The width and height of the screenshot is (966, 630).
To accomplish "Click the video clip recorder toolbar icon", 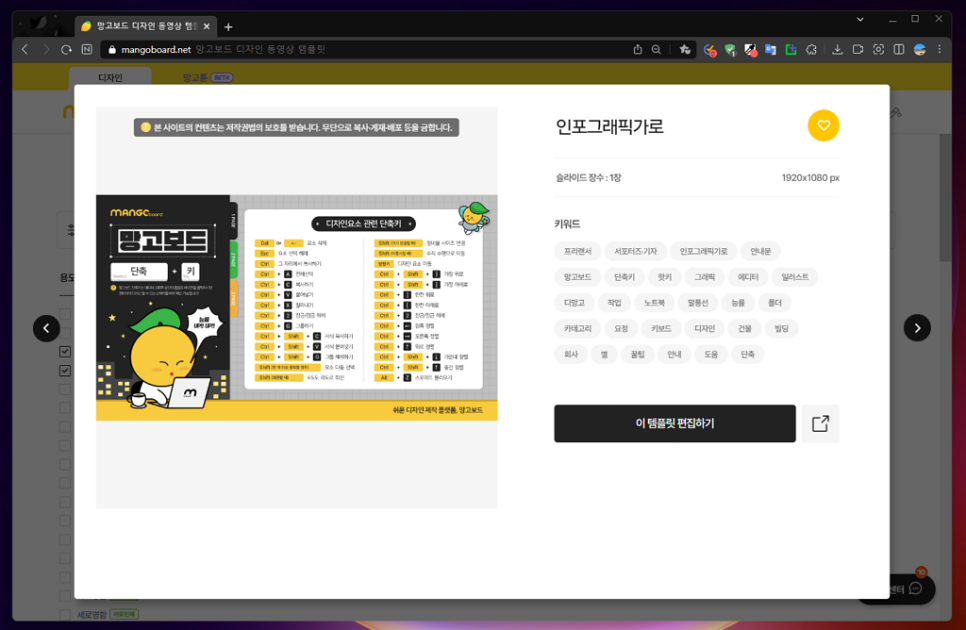I will pyautogui.click(x=858, y=49).
